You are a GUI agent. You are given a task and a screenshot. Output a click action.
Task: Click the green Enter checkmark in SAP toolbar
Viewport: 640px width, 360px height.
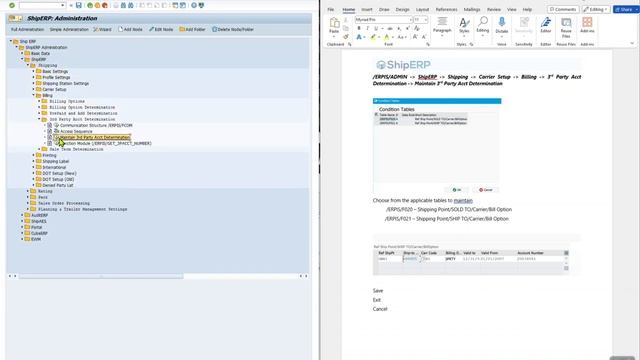tap(12, 5)
